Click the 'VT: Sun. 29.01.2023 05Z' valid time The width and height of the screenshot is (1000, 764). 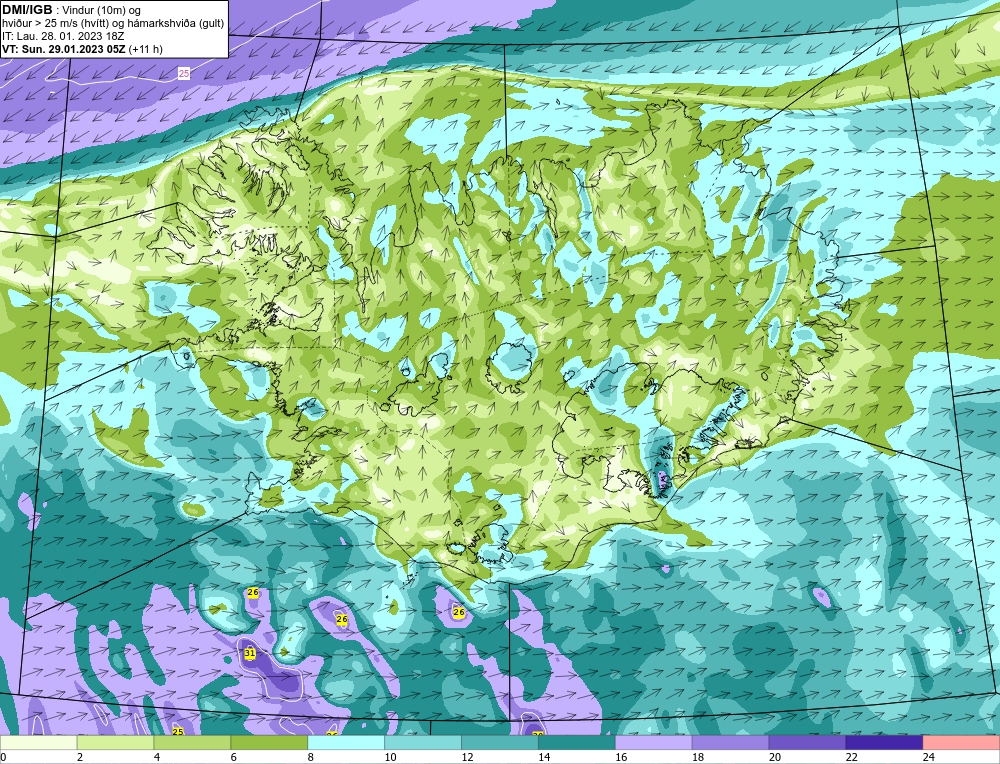(64, 49)
